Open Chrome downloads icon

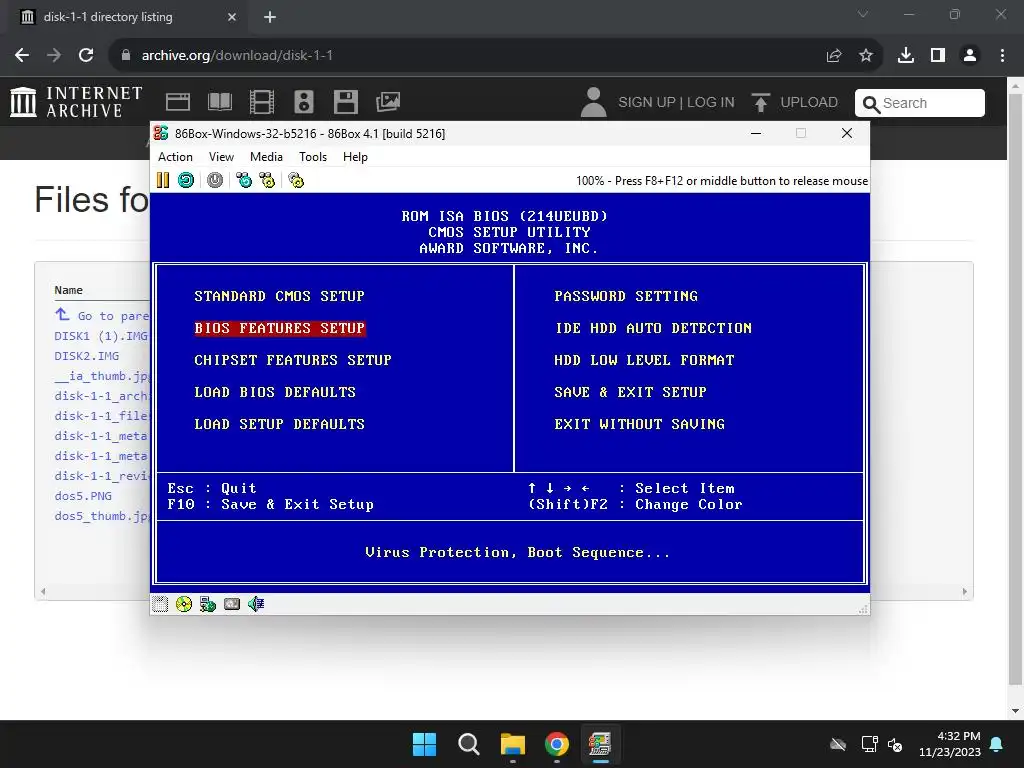tap(906, 56)
